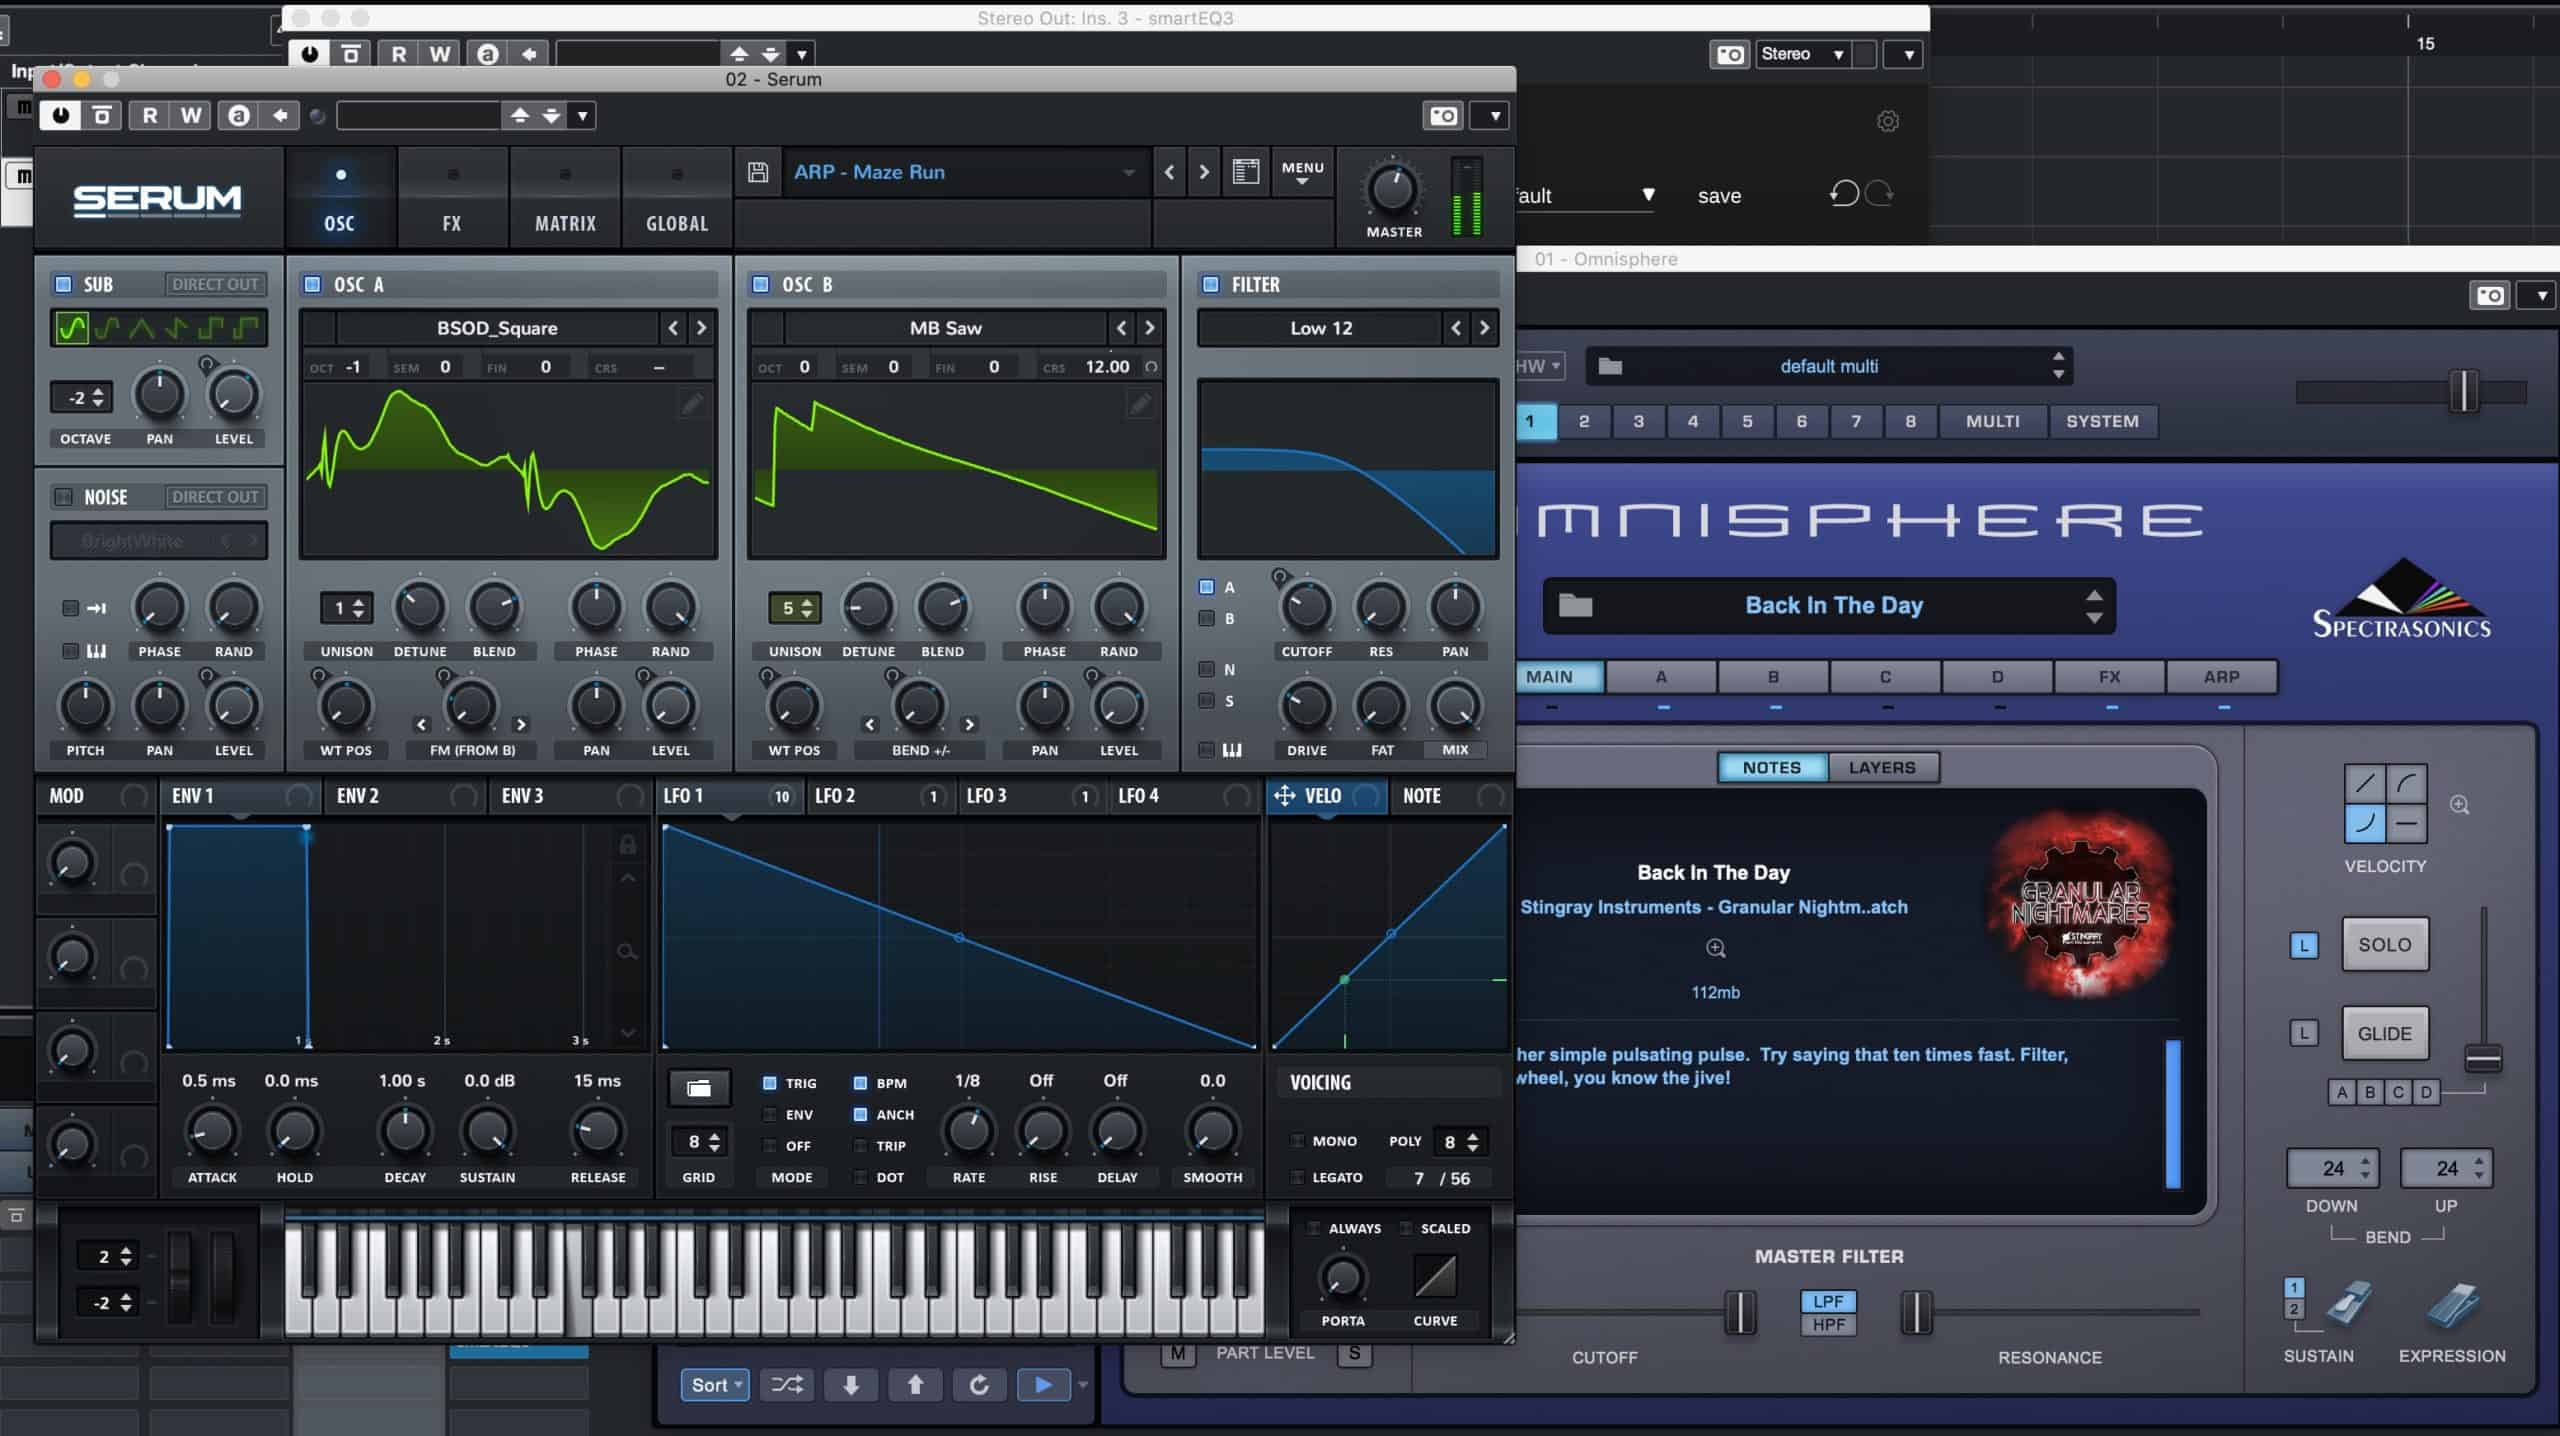Toggle LFO TRIG mode checkbox
2560x1436 pixels.
pos(769,1082)
